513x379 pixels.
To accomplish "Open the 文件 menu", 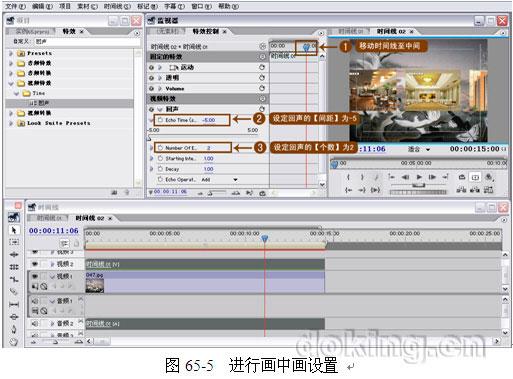I will click(15, 6).
